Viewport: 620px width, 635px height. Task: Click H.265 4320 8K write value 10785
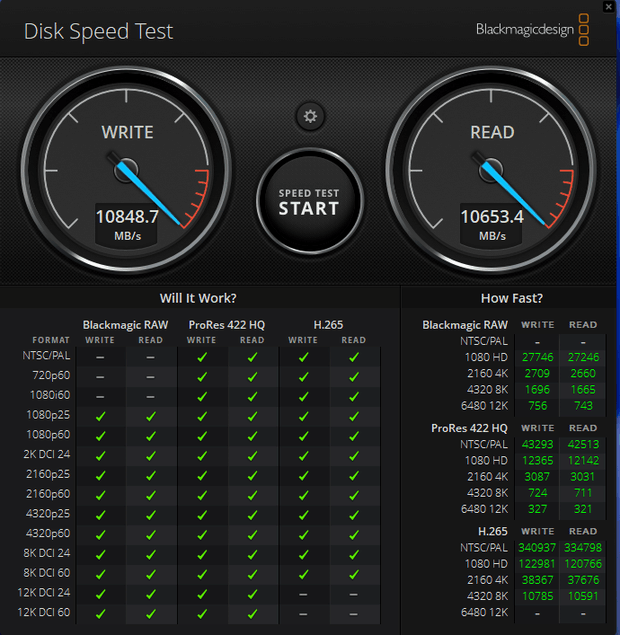(537, 596)
